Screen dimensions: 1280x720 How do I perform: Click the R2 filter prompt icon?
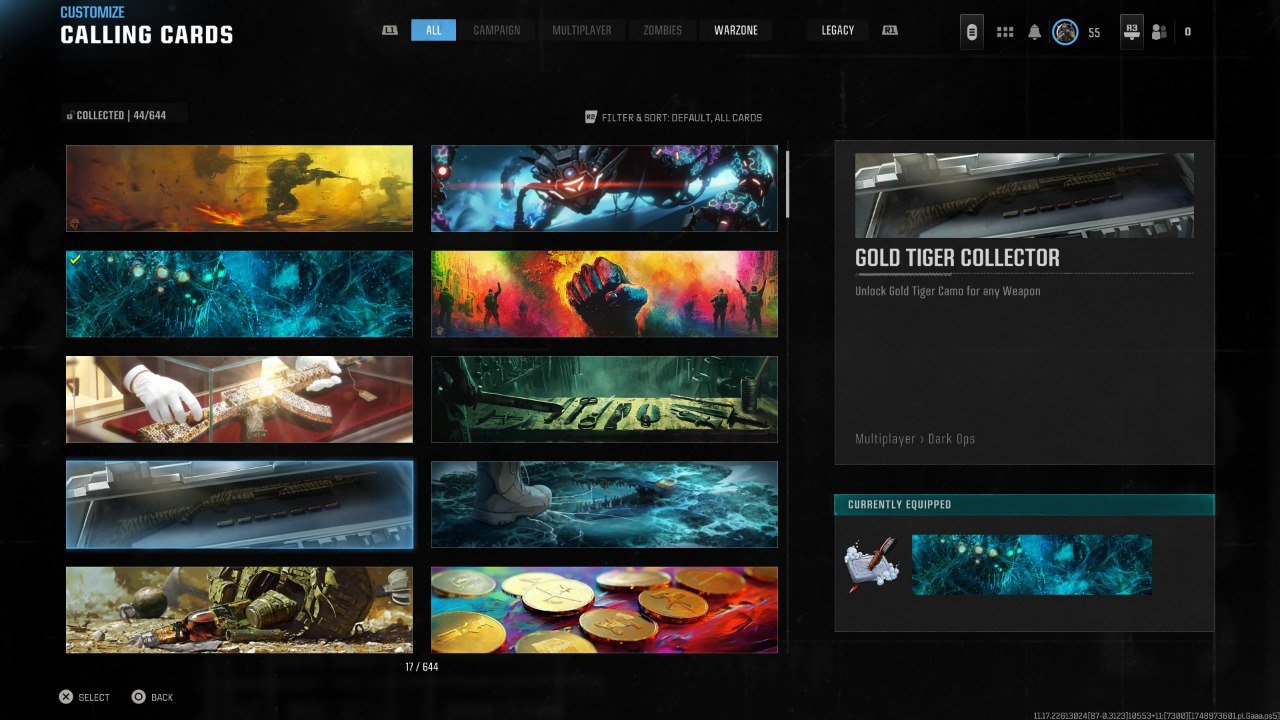point(591,117)
